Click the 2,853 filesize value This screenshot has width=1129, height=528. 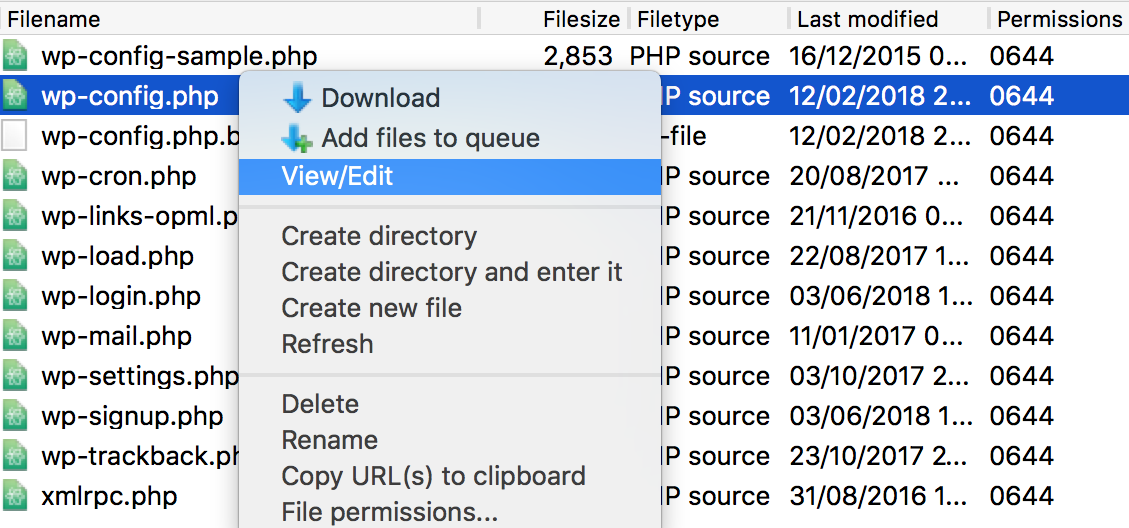(x=578, y=56)
